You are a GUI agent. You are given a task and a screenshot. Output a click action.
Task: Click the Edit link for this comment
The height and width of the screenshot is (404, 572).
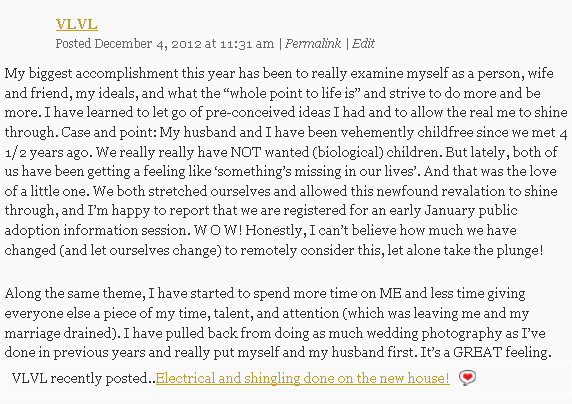click(x=363, y=44)
